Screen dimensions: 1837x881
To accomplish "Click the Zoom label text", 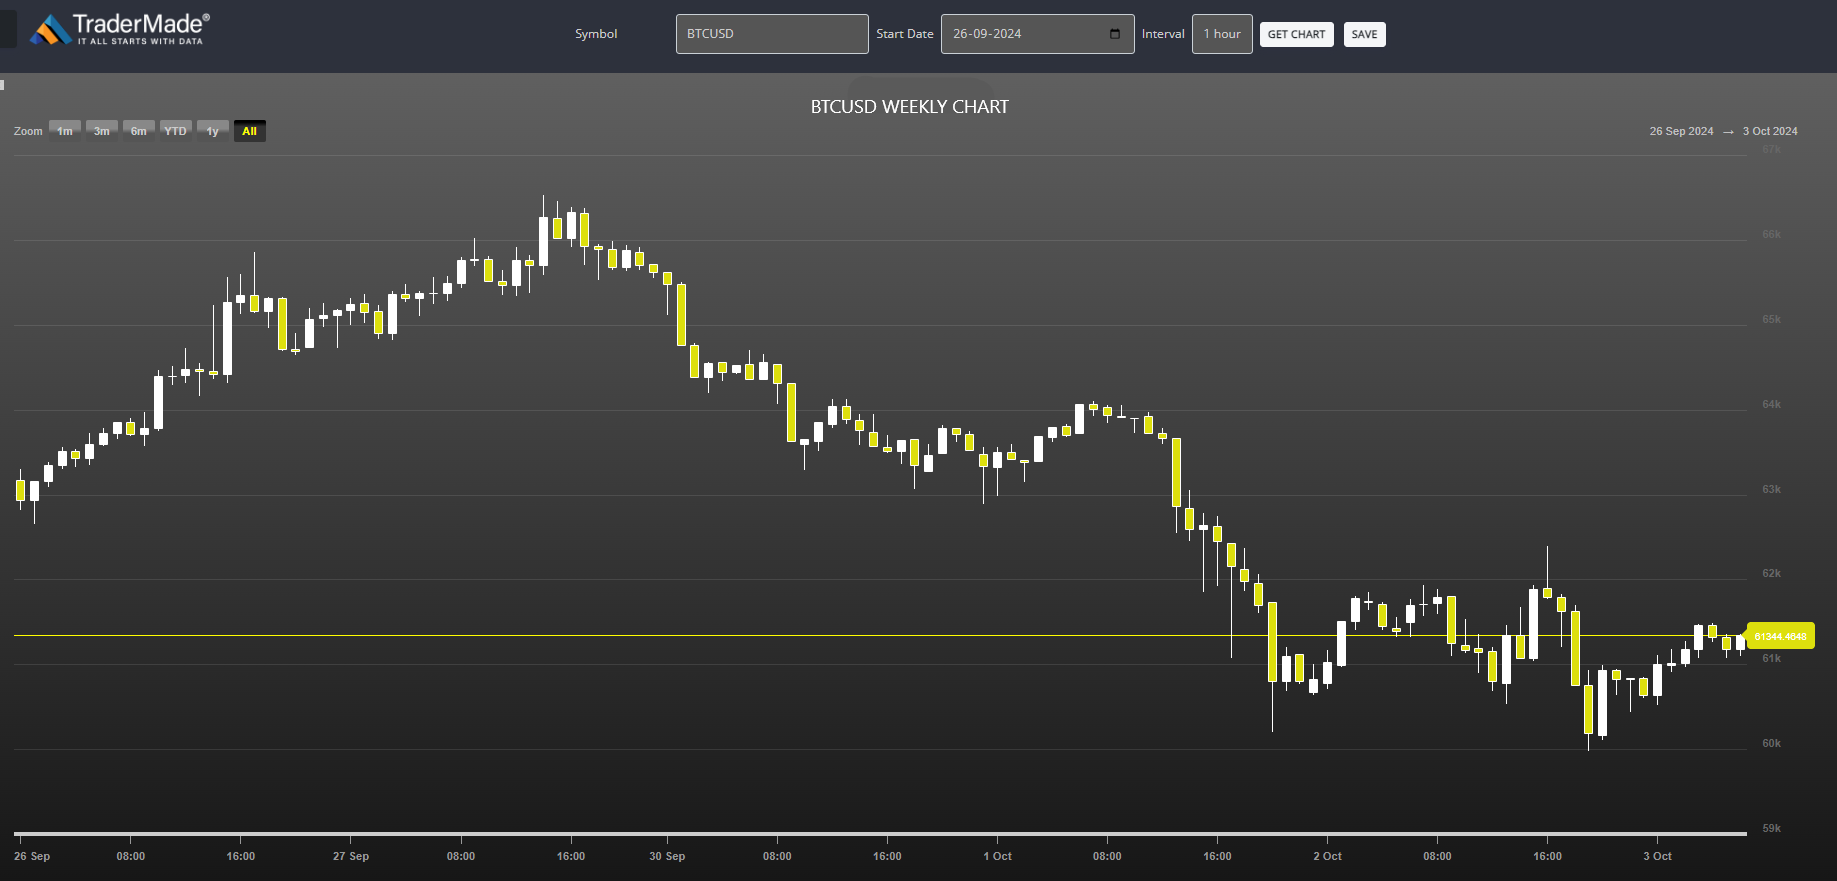I will tap(28, 131).
